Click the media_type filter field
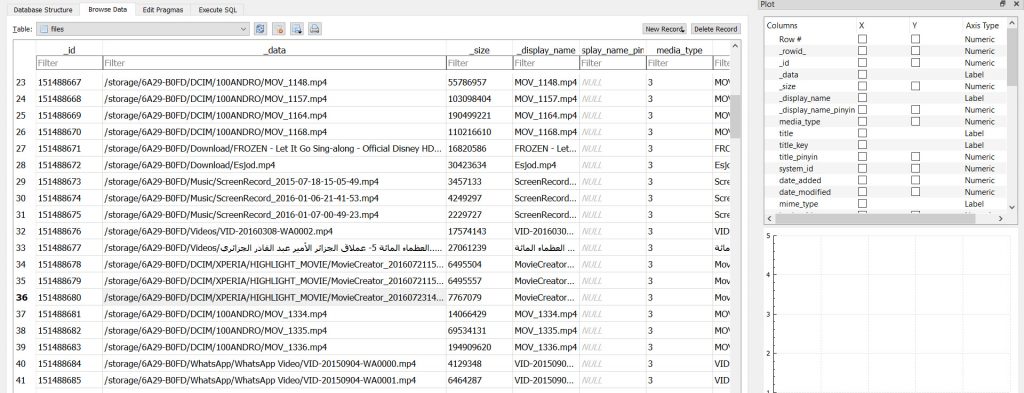Image resolution: width=1024 pixels, height=393 pixels. [679, 63]
